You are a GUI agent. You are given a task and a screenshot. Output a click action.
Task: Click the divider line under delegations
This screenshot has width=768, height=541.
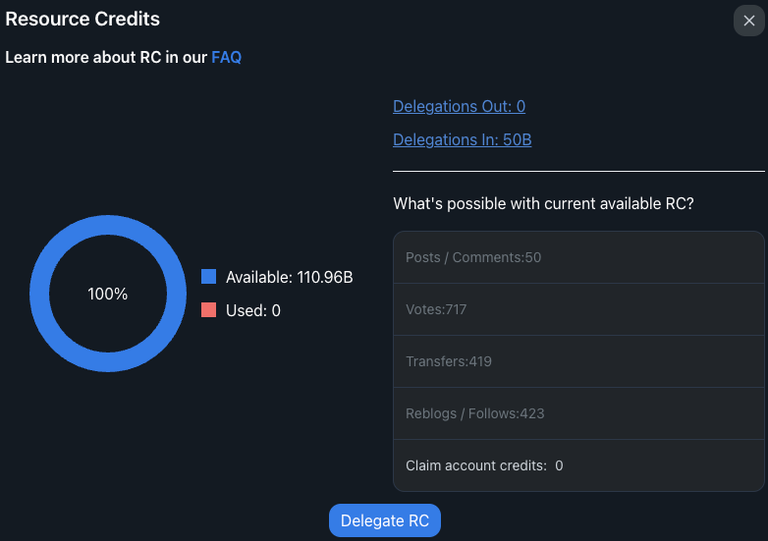click(578, 171)
